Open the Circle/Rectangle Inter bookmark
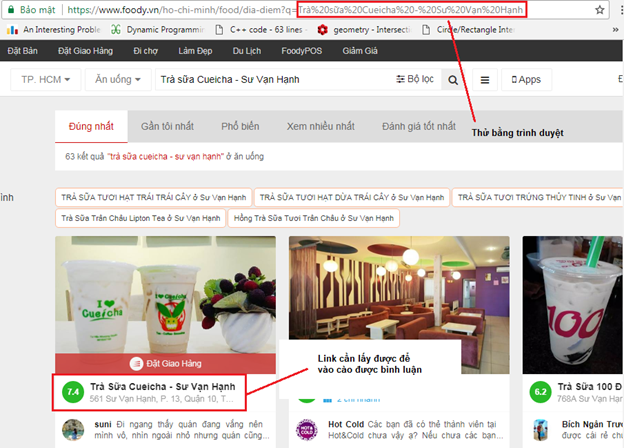This screenshot has width=624, height=448. click(x=468, y=29)
